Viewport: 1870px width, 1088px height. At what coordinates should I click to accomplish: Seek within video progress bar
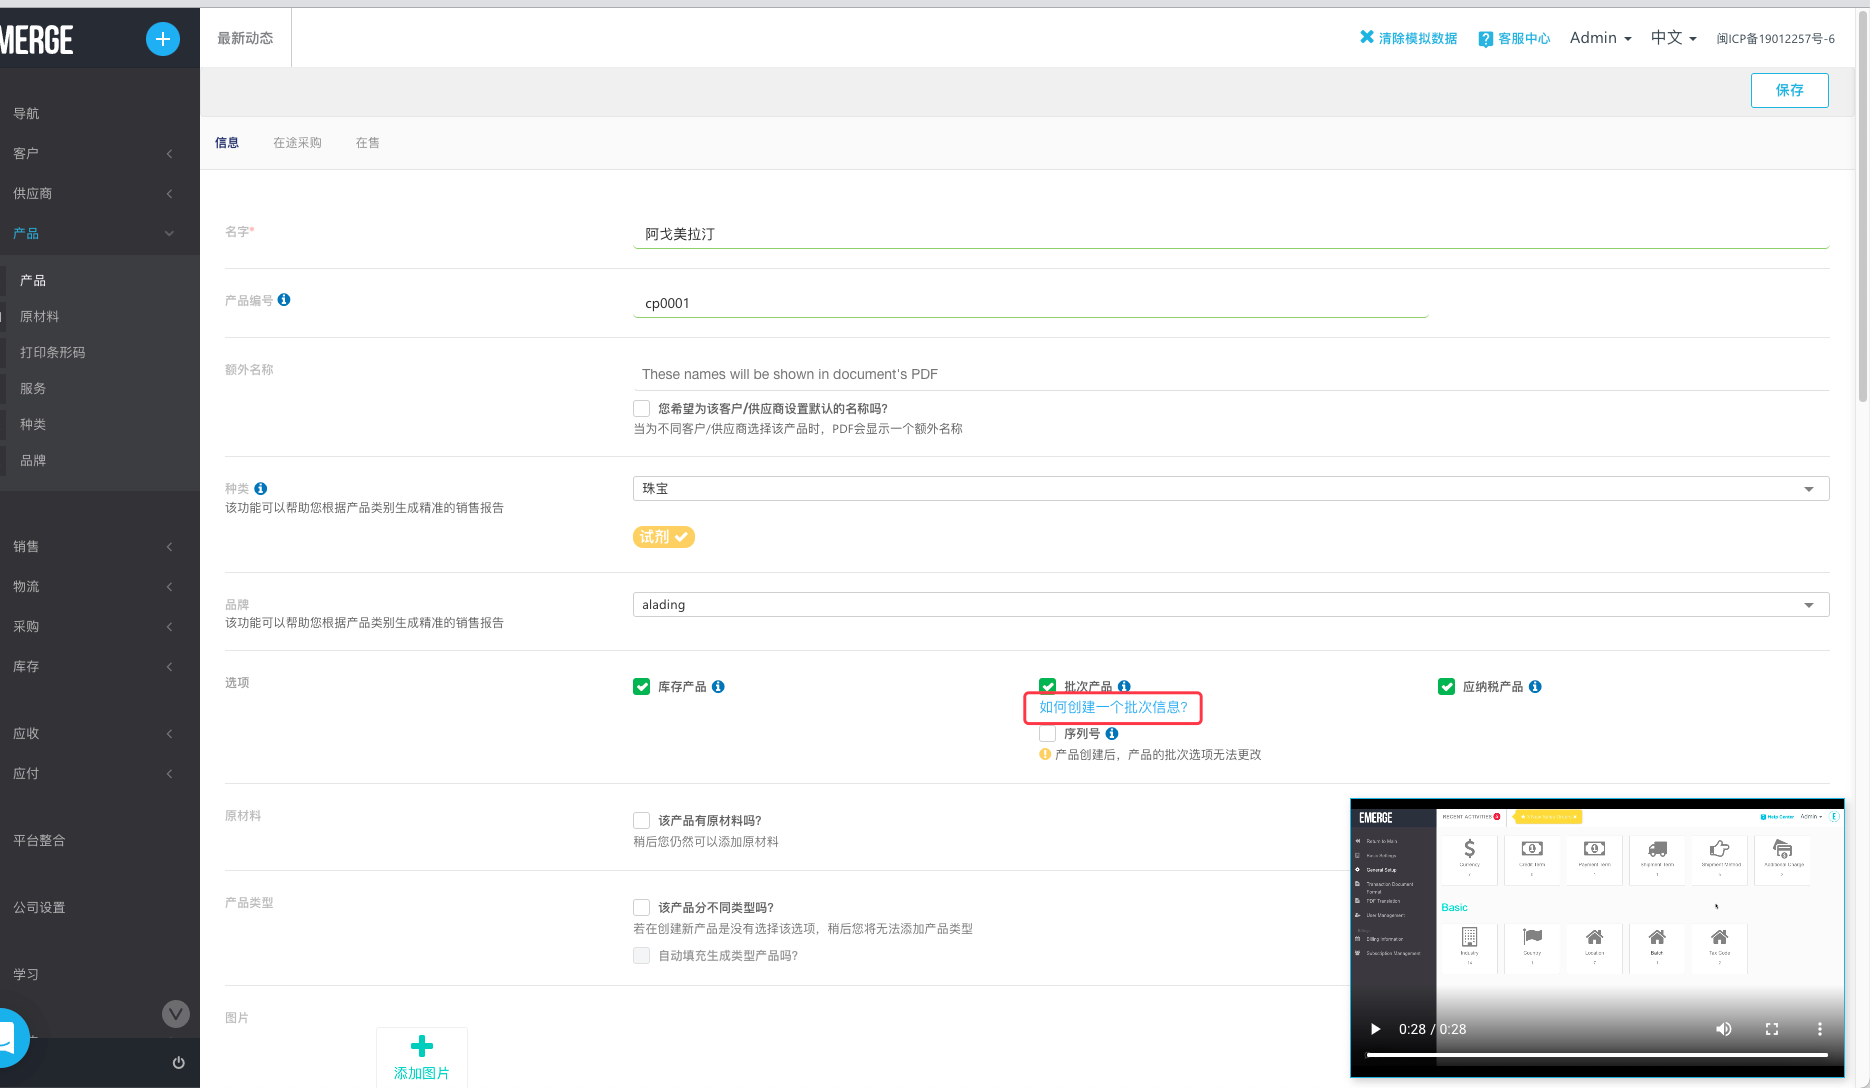tap(1597, 1055)
